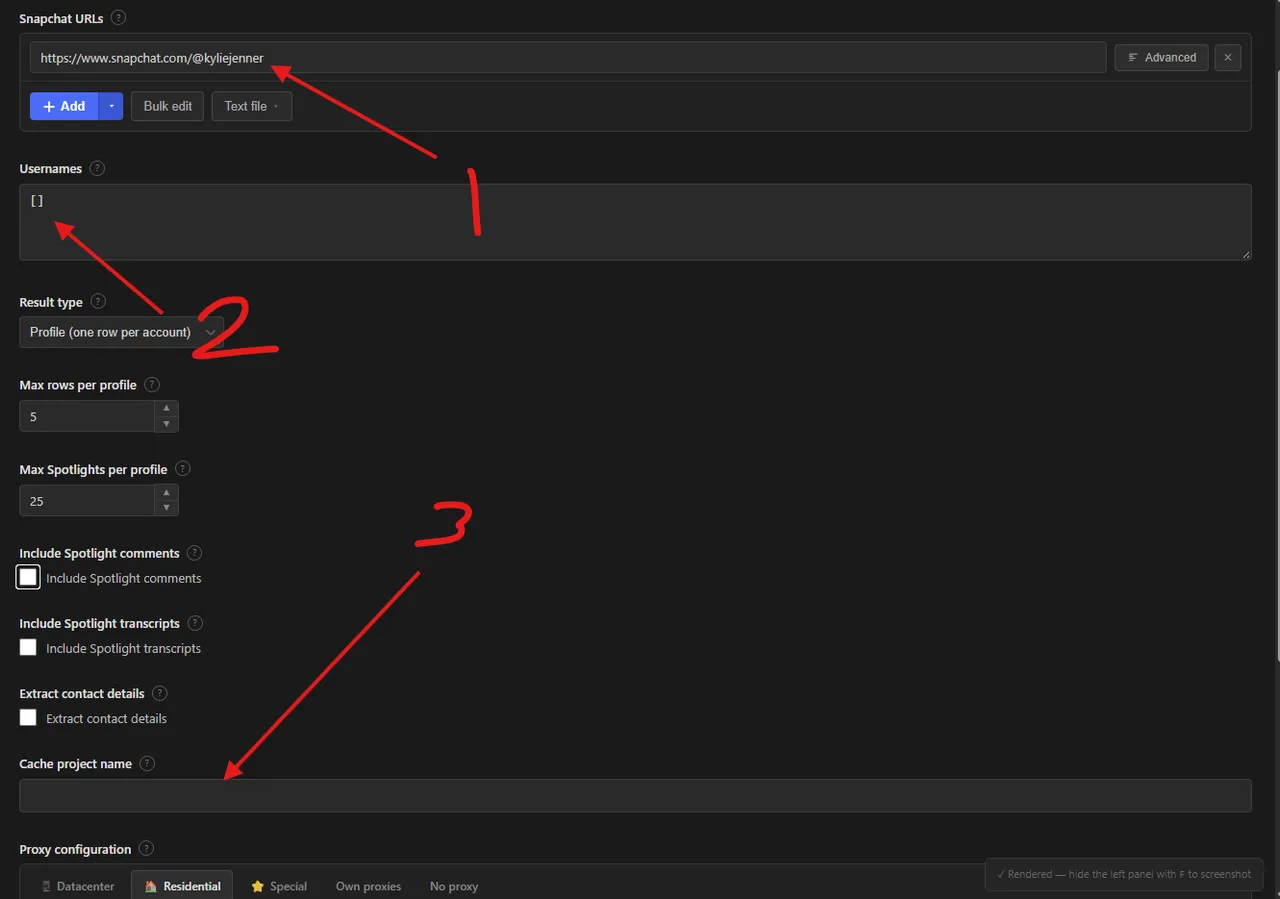
Task: Click the Max rows per profile number field
Action: 87,416
